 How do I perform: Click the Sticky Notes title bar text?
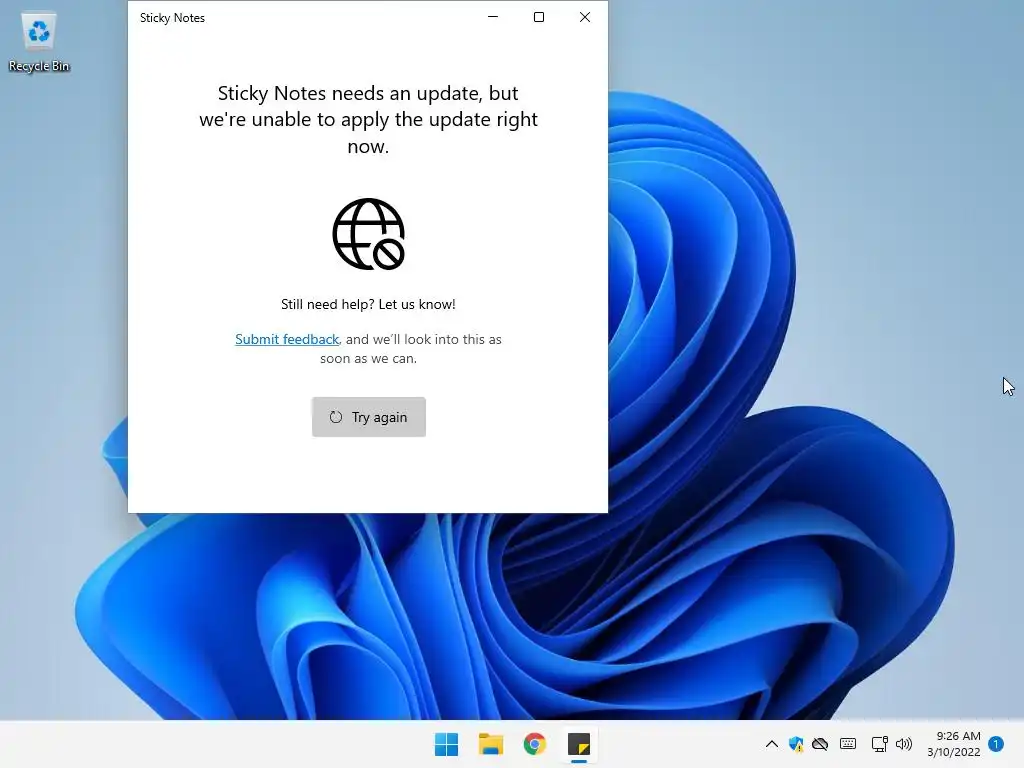coord(172,18)
